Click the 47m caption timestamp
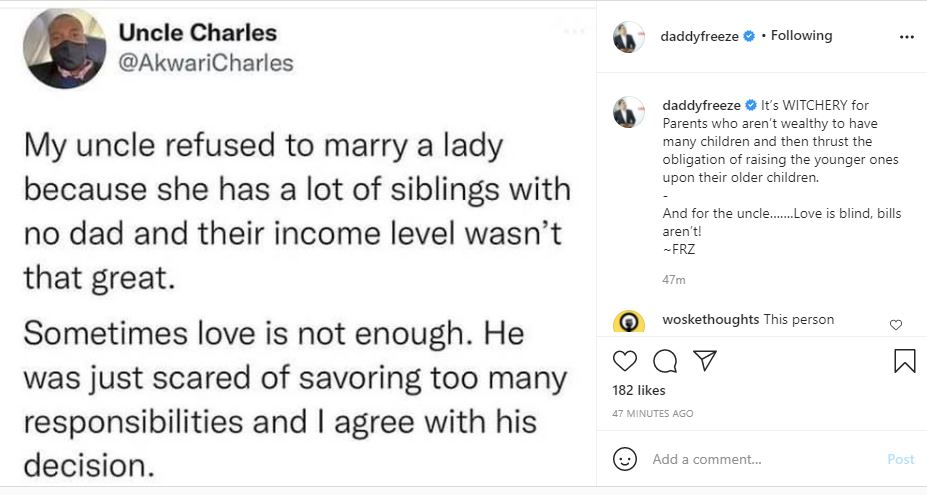Screen dimensions: 927x495 (x=673, y=280)
